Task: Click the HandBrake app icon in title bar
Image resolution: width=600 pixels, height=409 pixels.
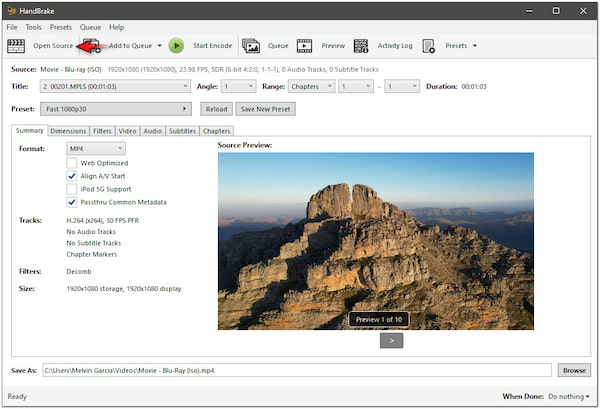Action: point(10,9)
